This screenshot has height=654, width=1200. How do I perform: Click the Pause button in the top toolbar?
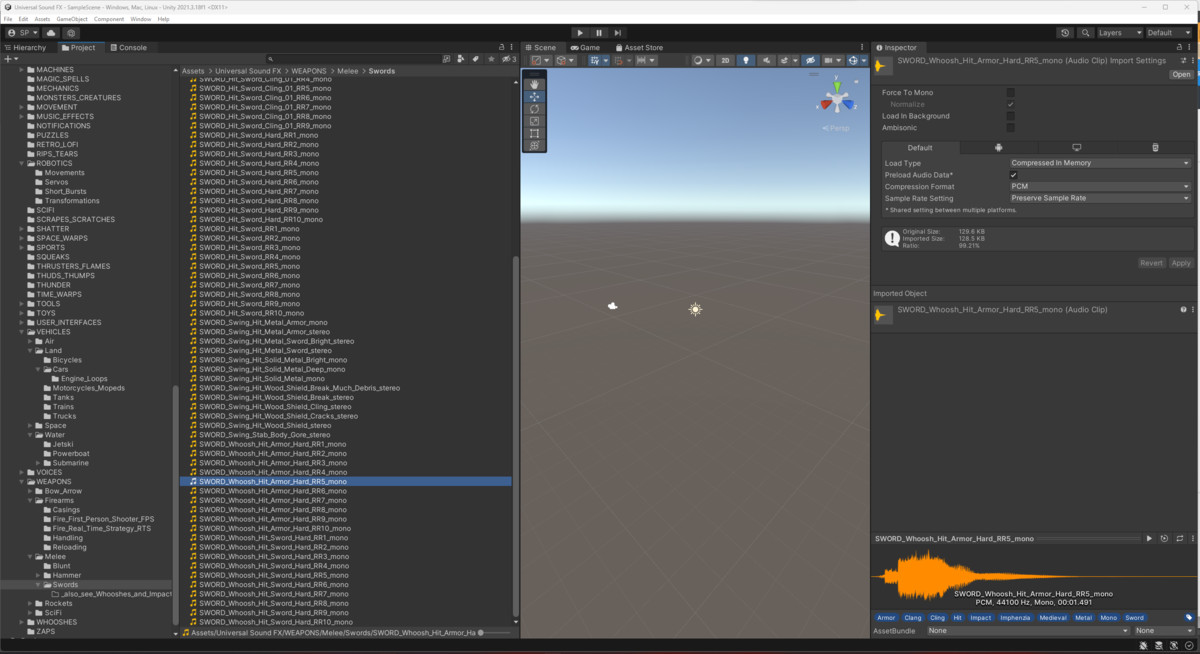[x=599, y=33]
